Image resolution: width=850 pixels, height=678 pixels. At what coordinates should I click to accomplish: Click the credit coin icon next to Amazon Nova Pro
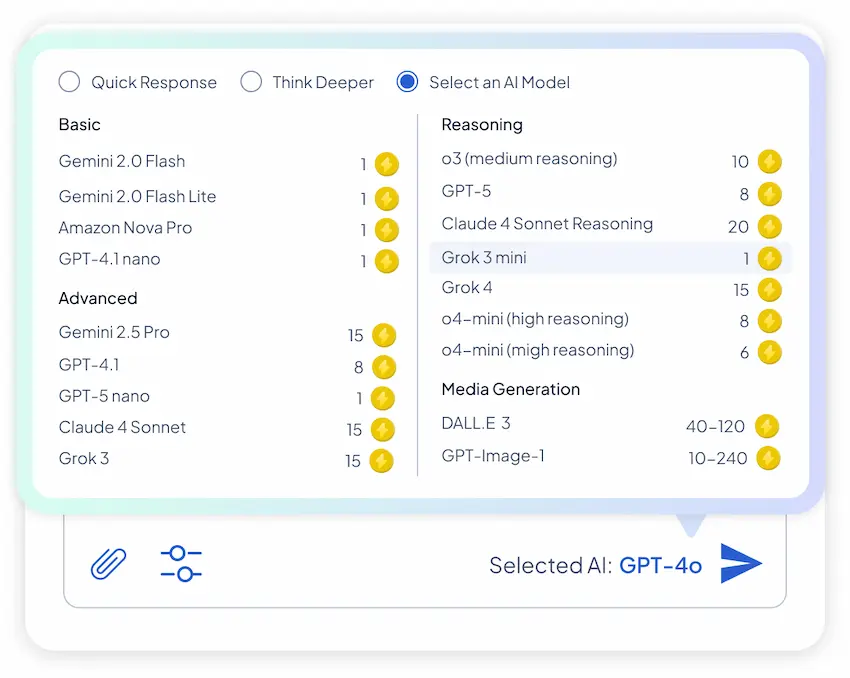click(x=387, y=230)
